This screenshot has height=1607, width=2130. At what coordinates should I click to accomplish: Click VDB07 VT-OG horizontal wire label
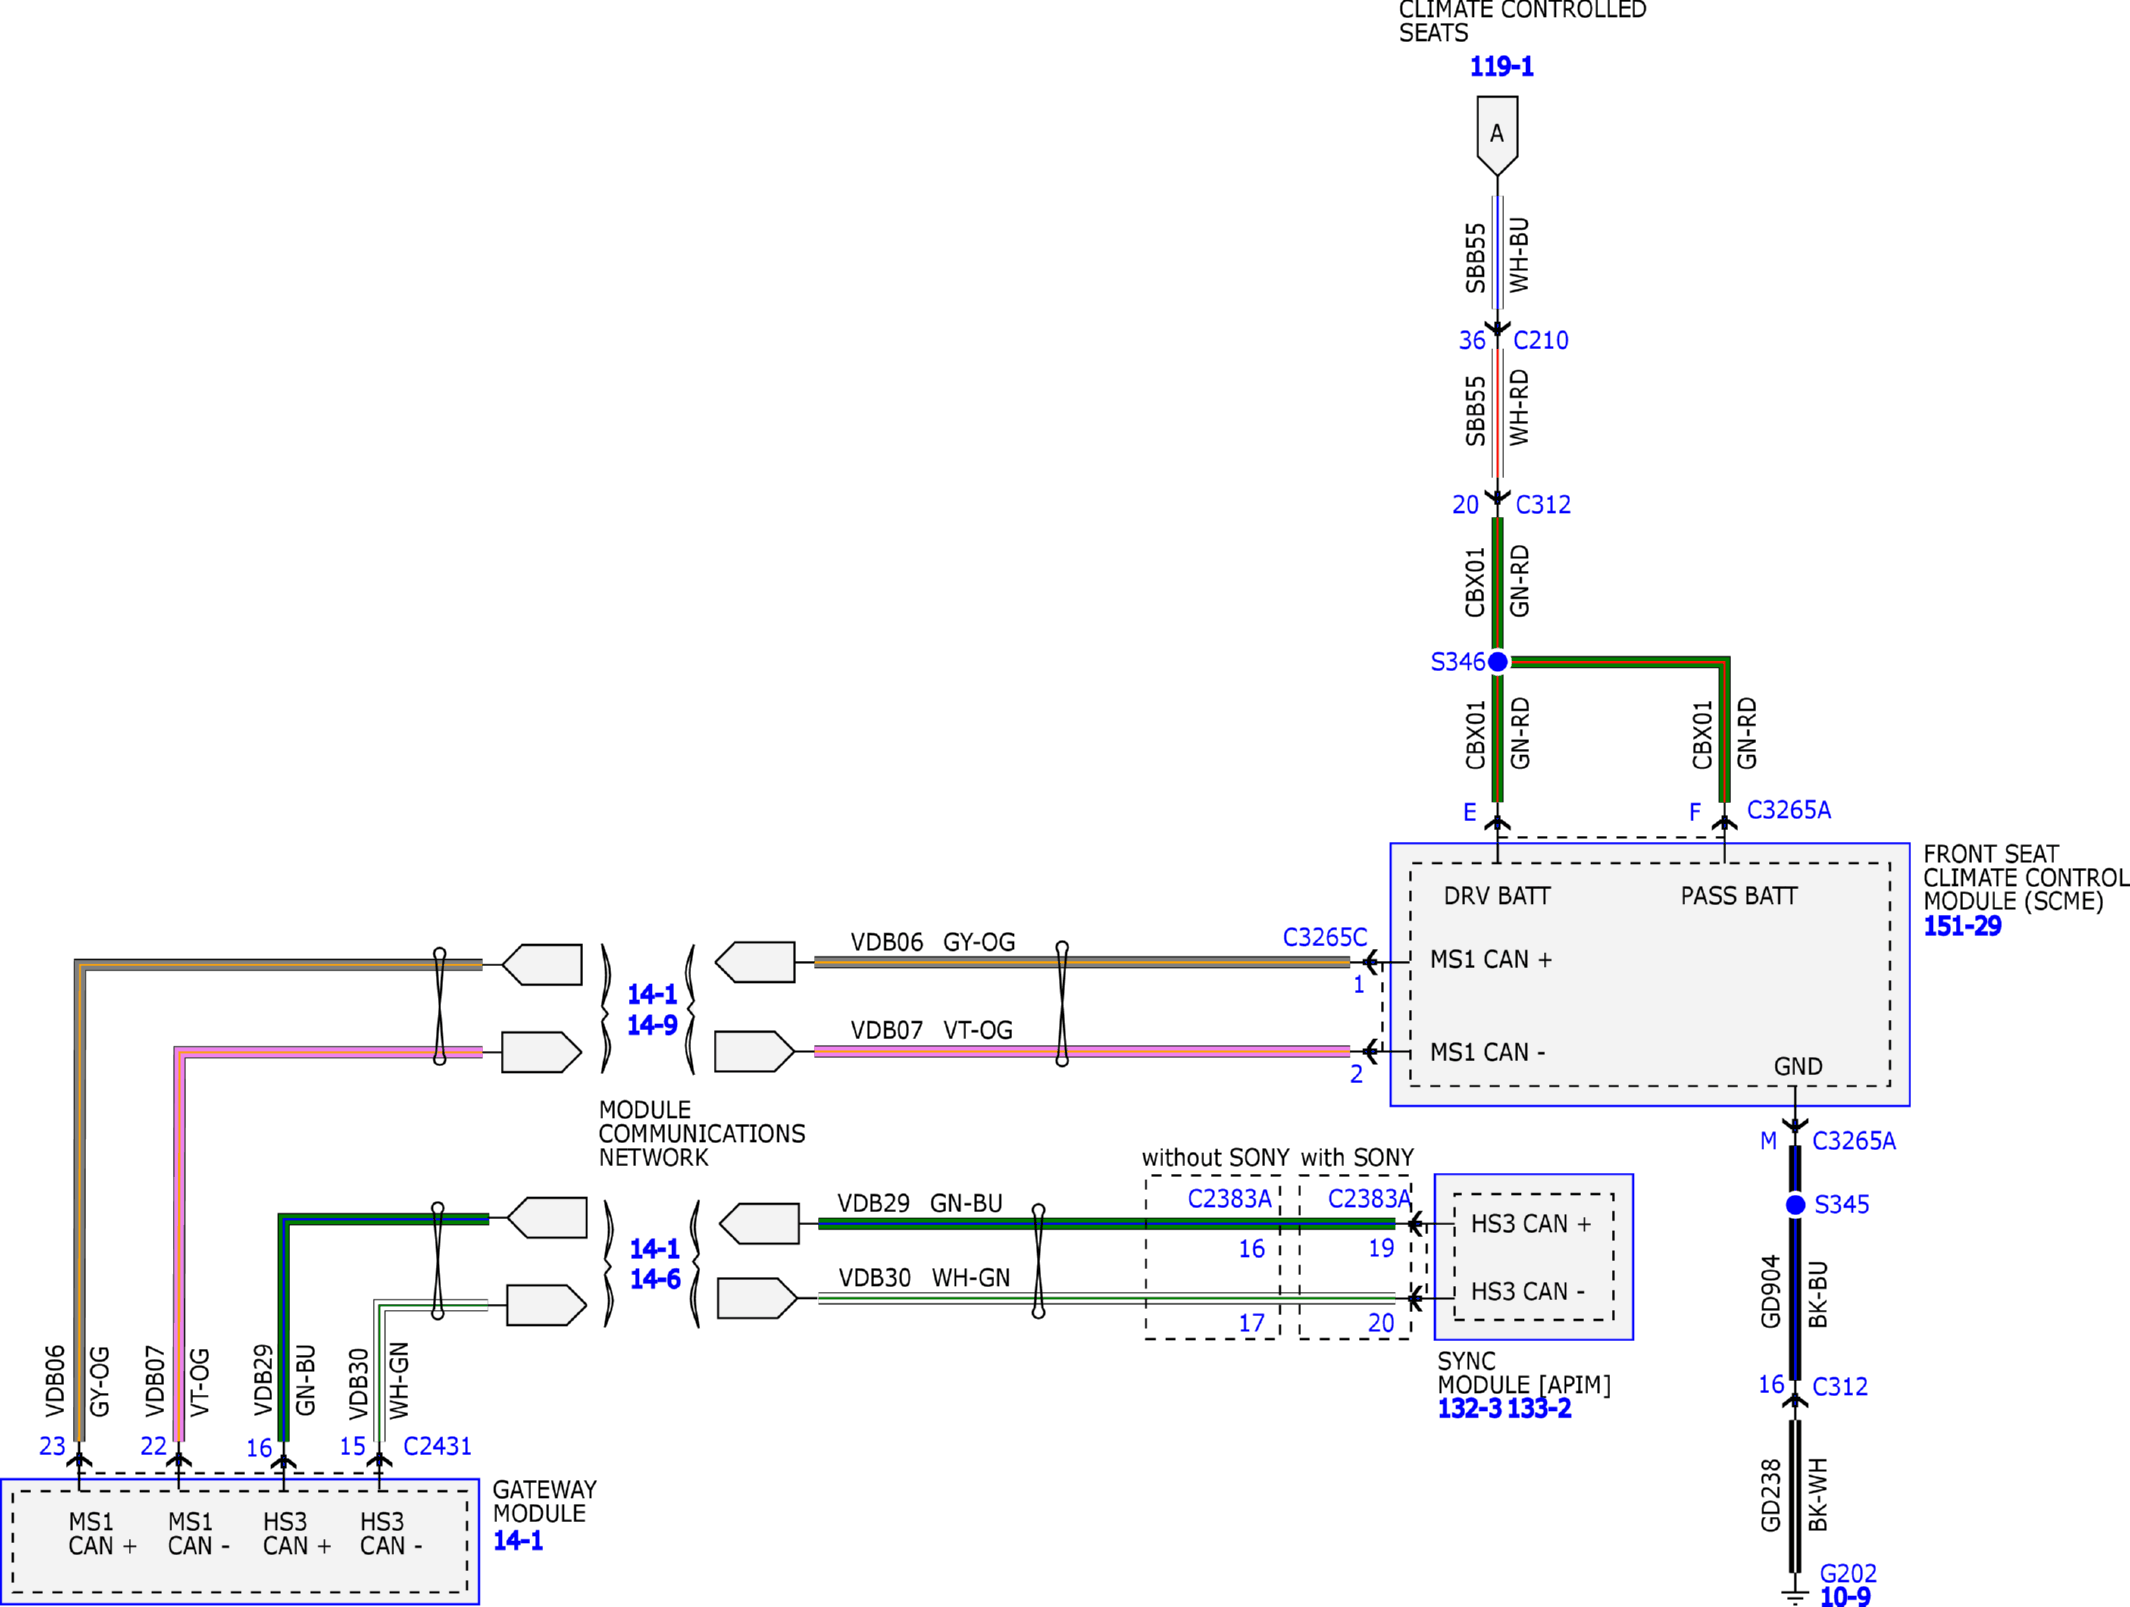tap(932, 1031)
